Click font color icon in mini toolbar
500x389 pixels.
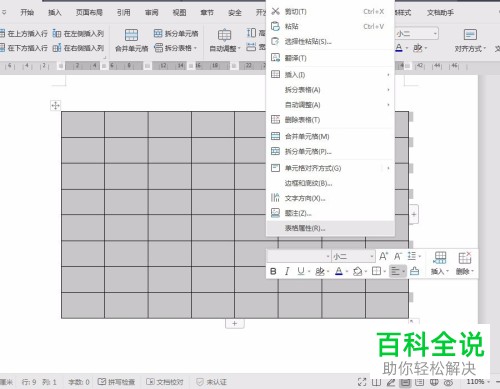(339, 271)
